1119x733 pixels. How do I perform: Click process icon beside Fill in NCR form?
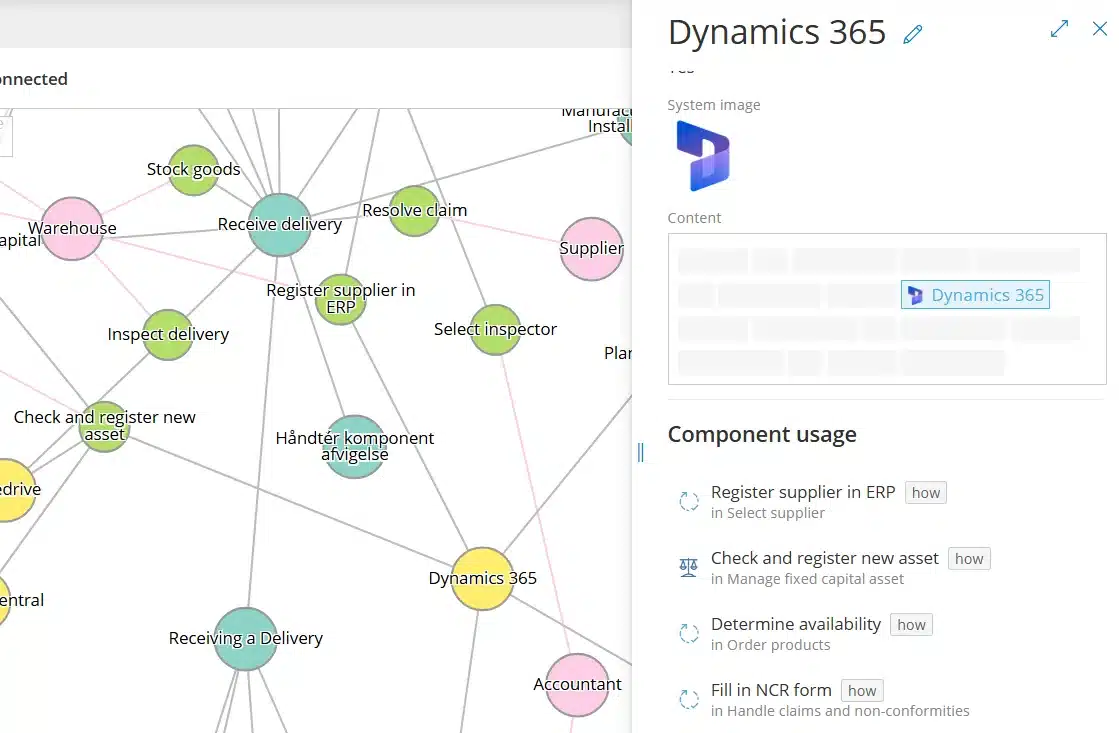tap(689, 699)
